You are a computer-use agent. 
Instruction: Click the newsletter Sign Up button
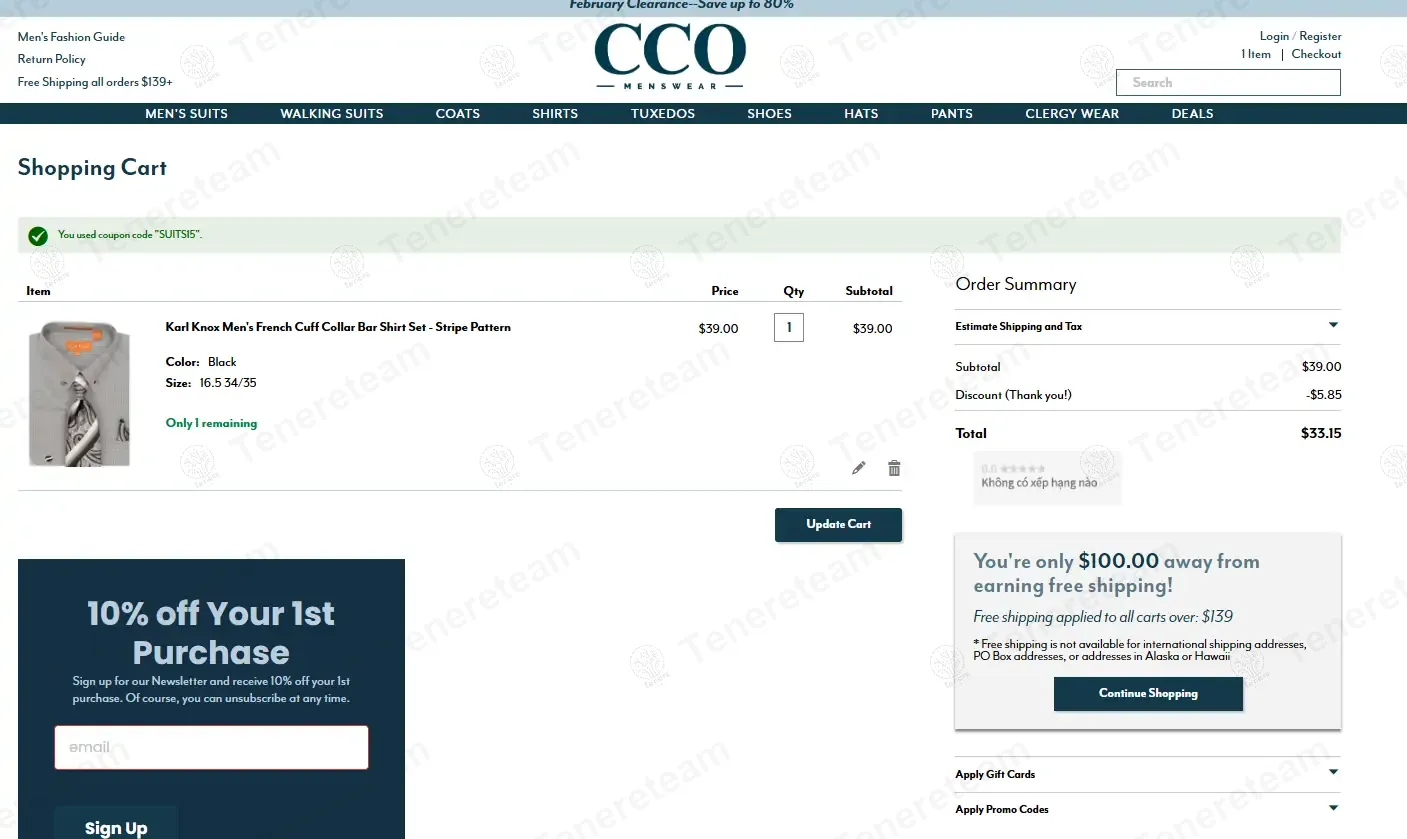(116, 826)
